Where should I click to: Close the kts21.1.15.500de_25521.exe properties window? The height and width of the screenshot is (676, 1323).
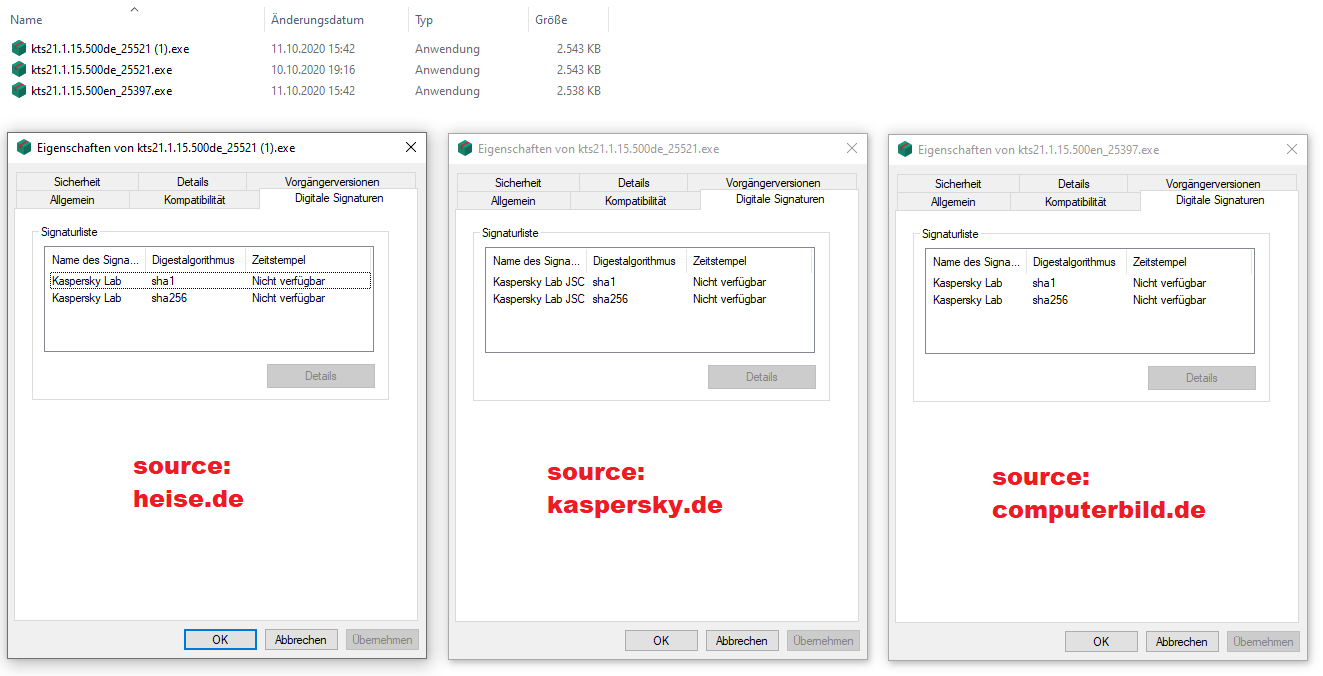coord(852,148)
